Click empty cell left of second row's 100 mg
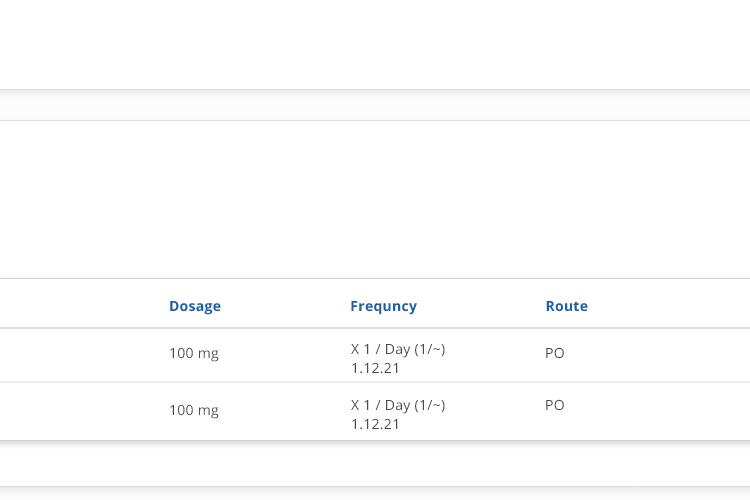Viewport: 750px width, 500px height. tap(81, 411)
